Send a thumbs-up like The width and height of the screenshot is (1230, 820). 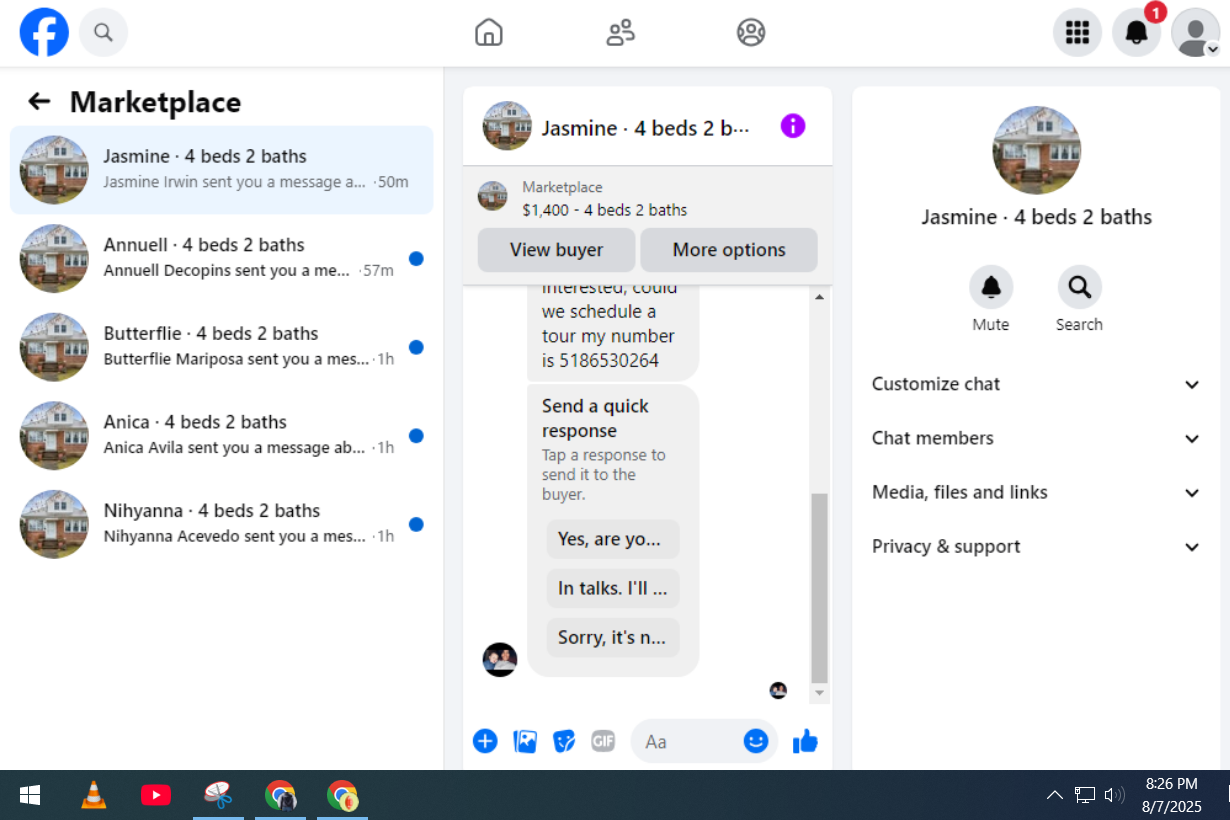point(805,741)
